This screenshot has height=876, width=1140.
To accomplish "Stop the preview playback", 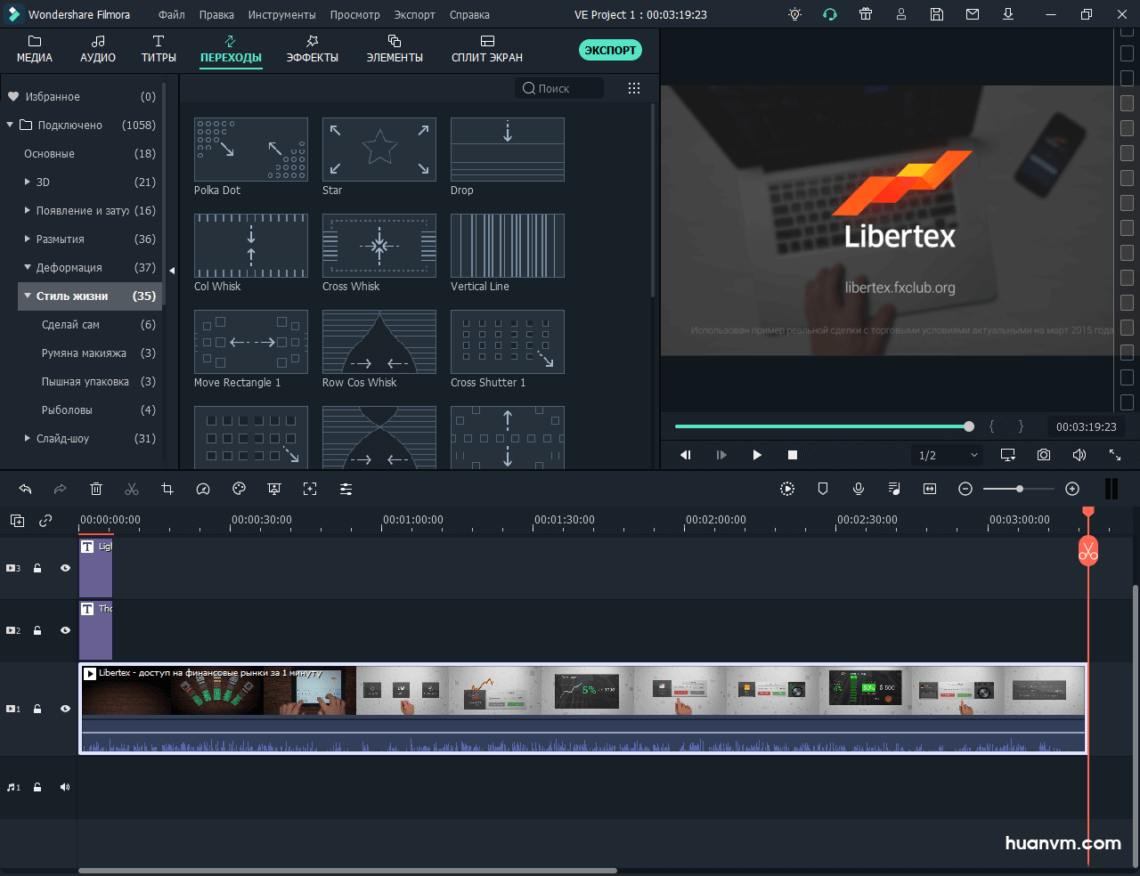I will pyautogui.click(x=792, y=455).
